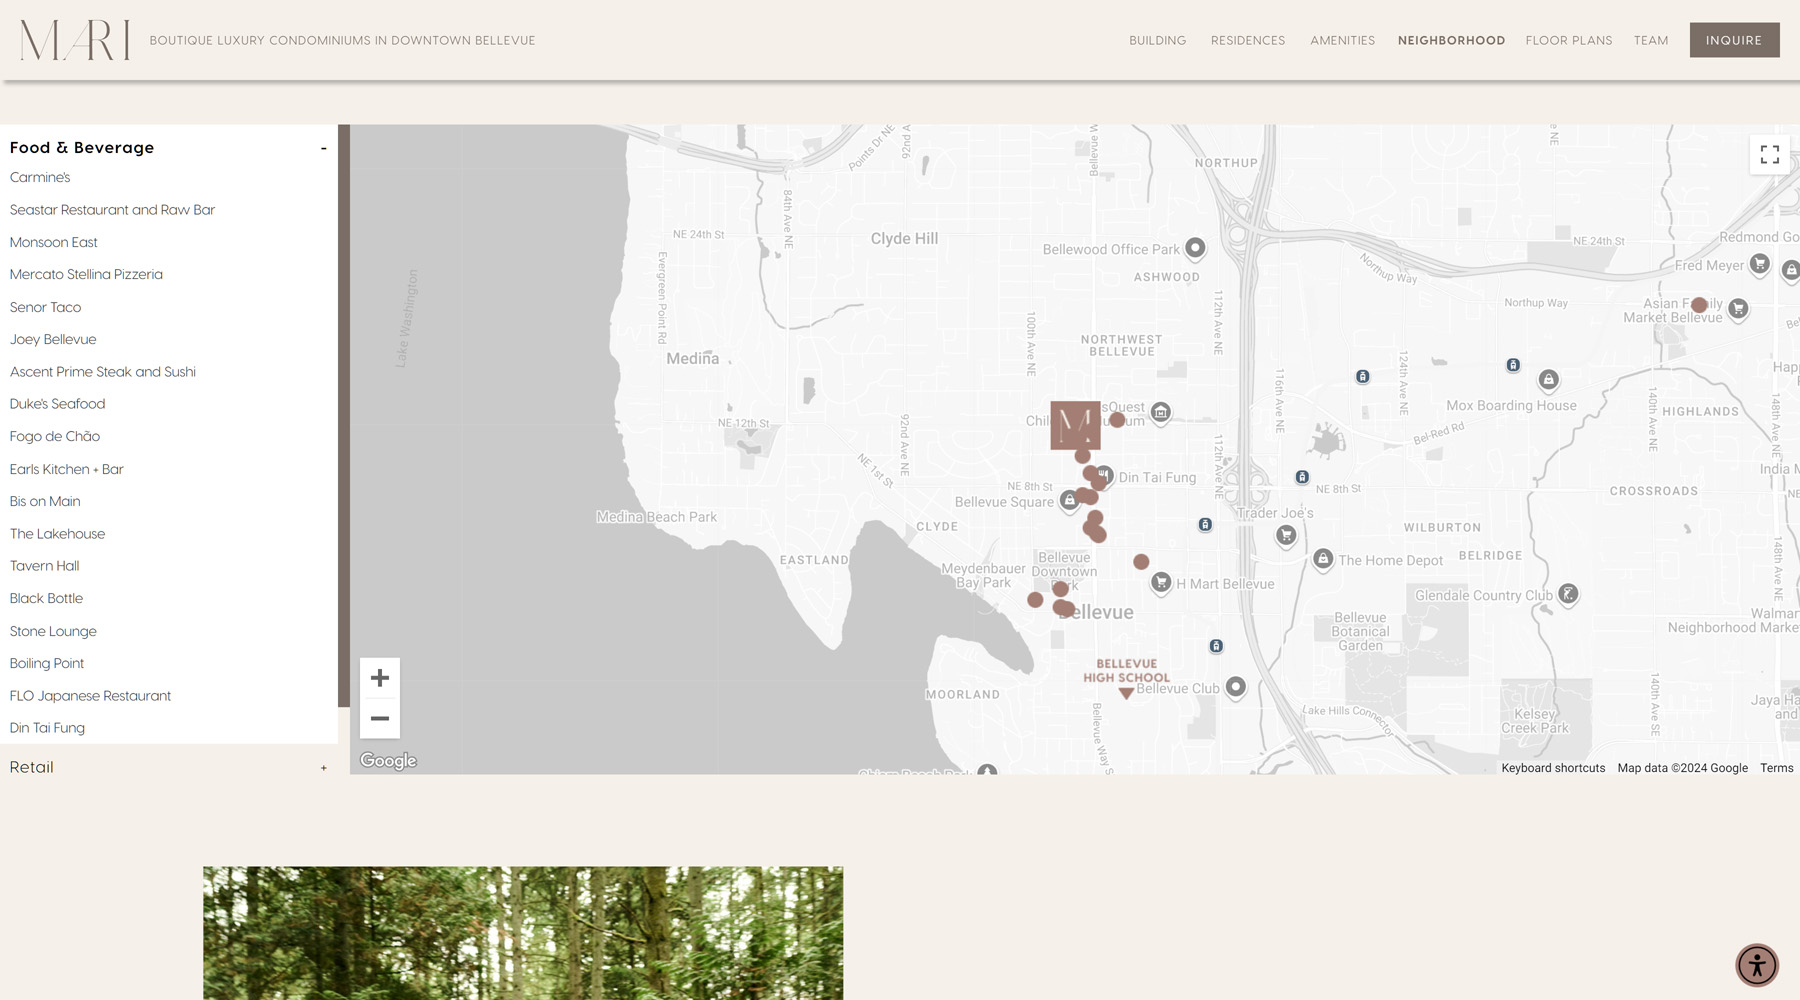
Task: Select Din Tai Fung in the list
Action: pos(47,728)
